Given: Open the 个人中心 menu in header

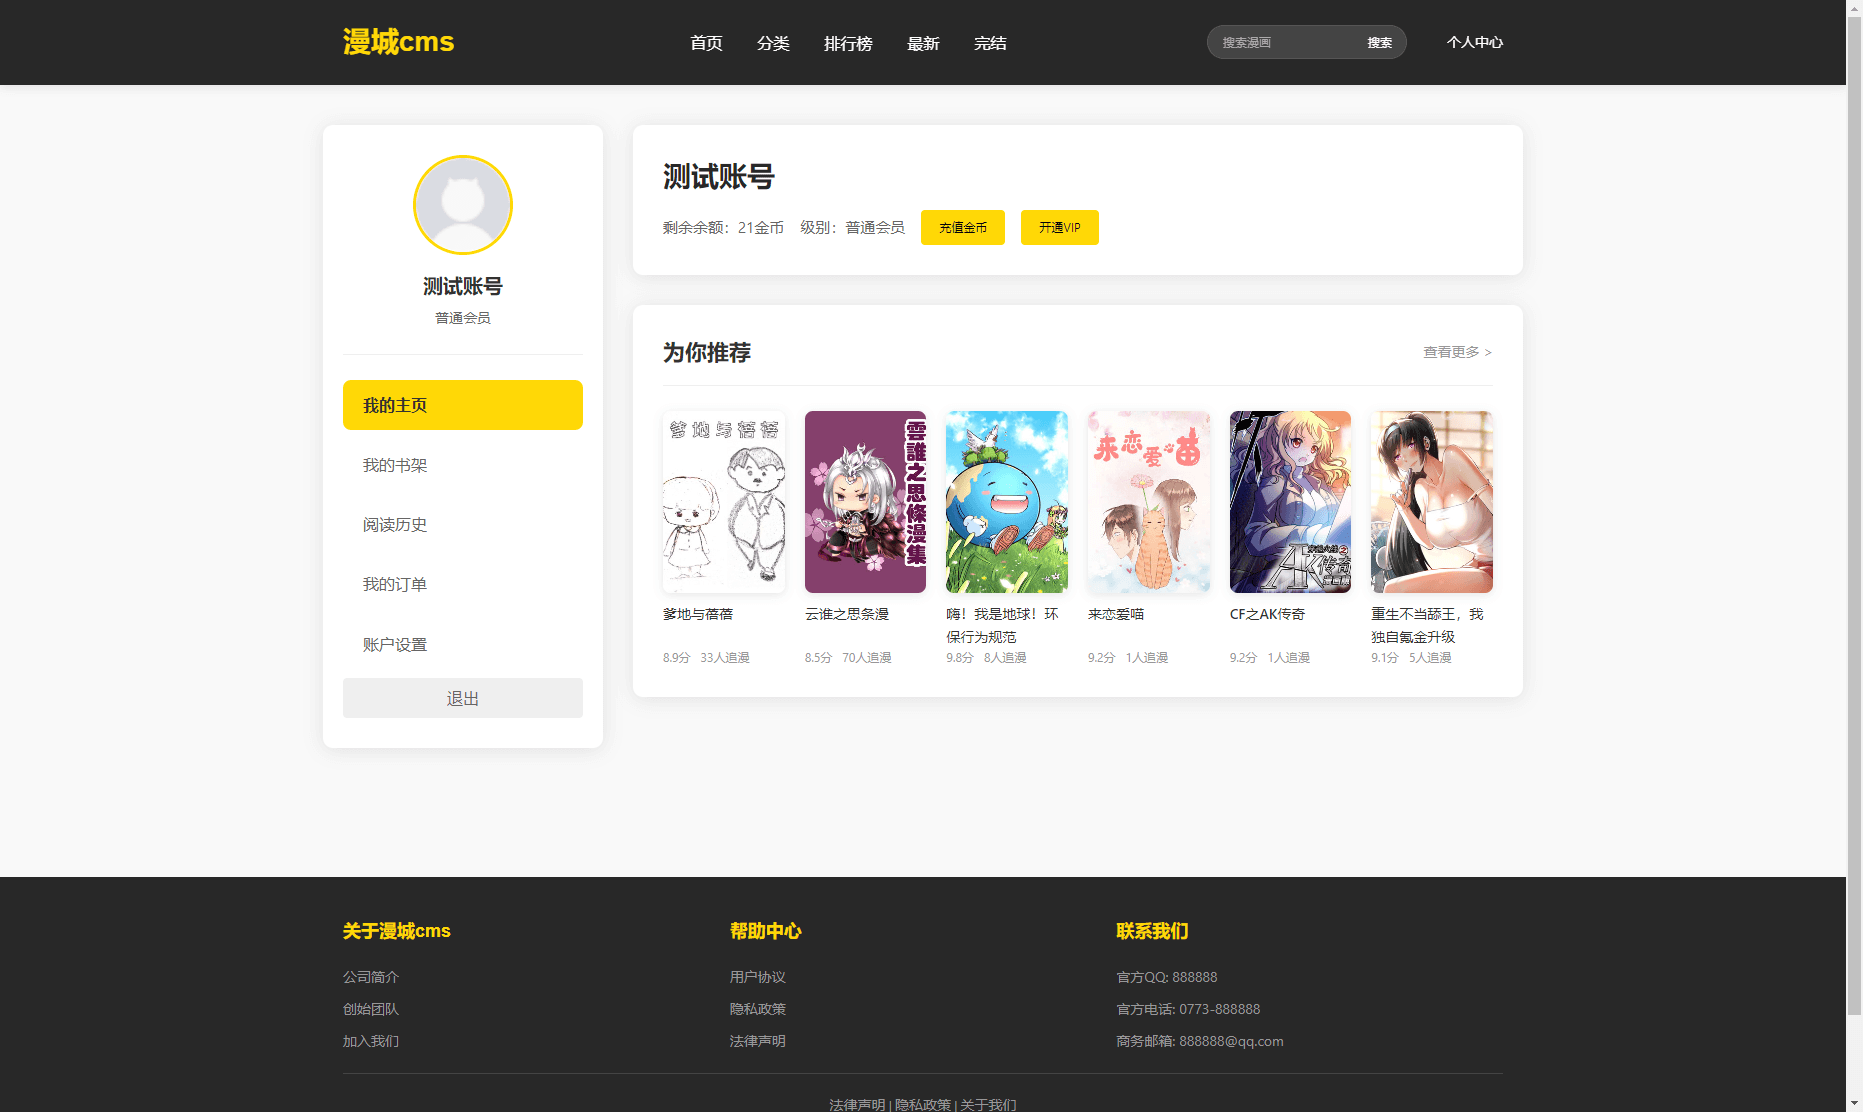Looking at the screenshot, I should [1474, 42].
